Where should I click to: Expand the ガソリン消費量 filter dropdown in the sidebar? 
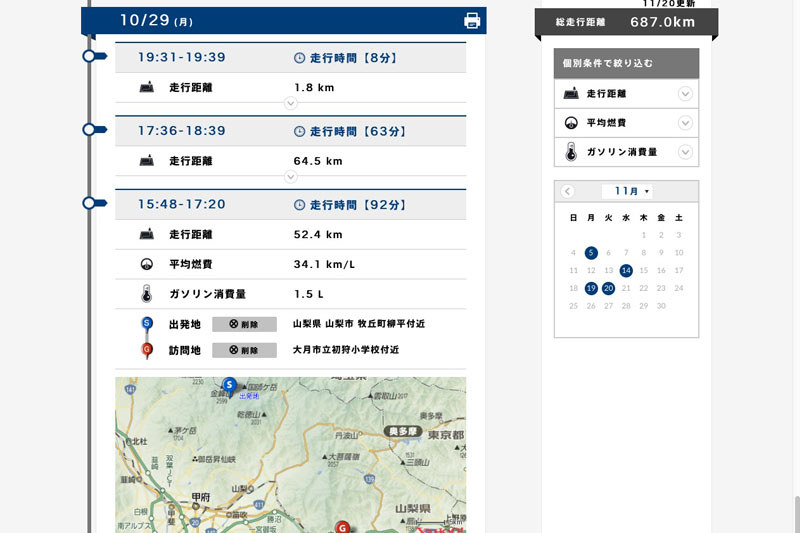(685, 152)
